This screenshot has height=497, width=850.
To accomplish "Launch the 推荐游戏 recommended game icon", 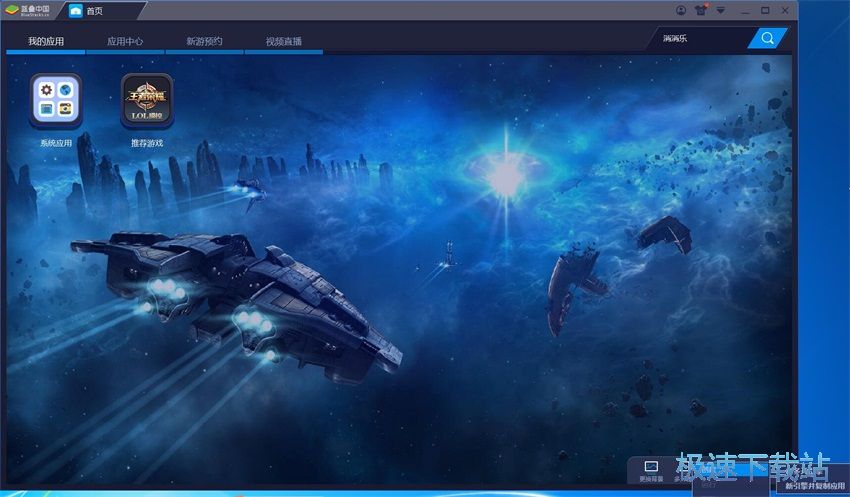I will point(147,100).
